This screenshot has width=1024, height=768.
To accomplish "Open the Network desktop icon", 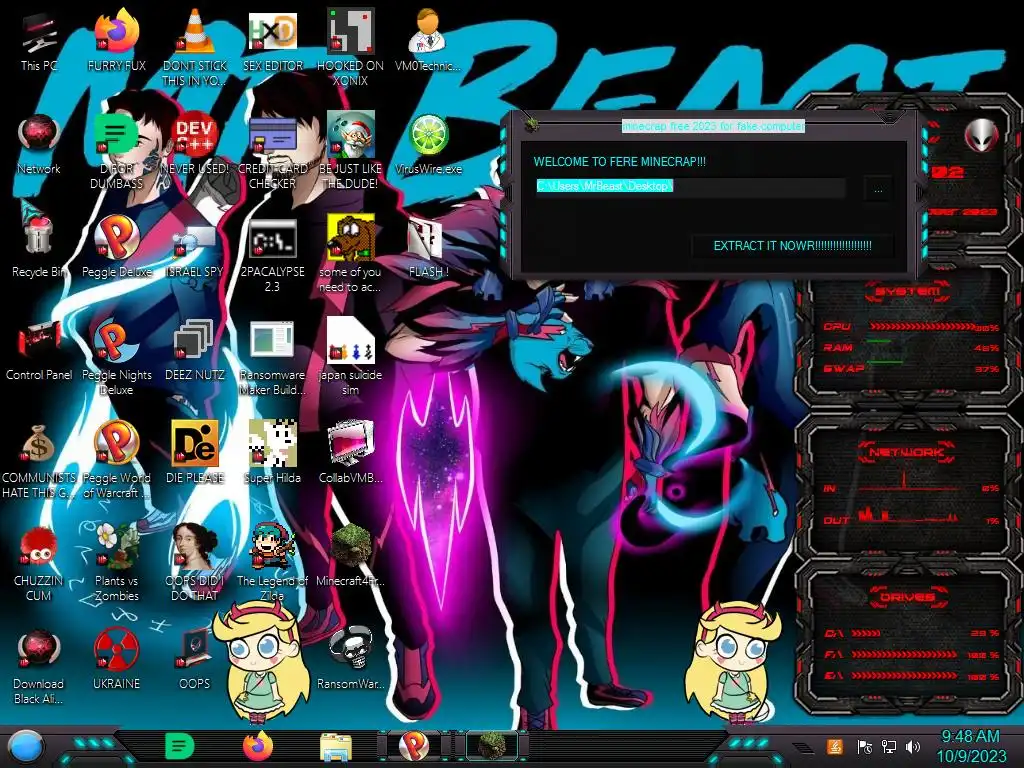I will pos(39,144).
